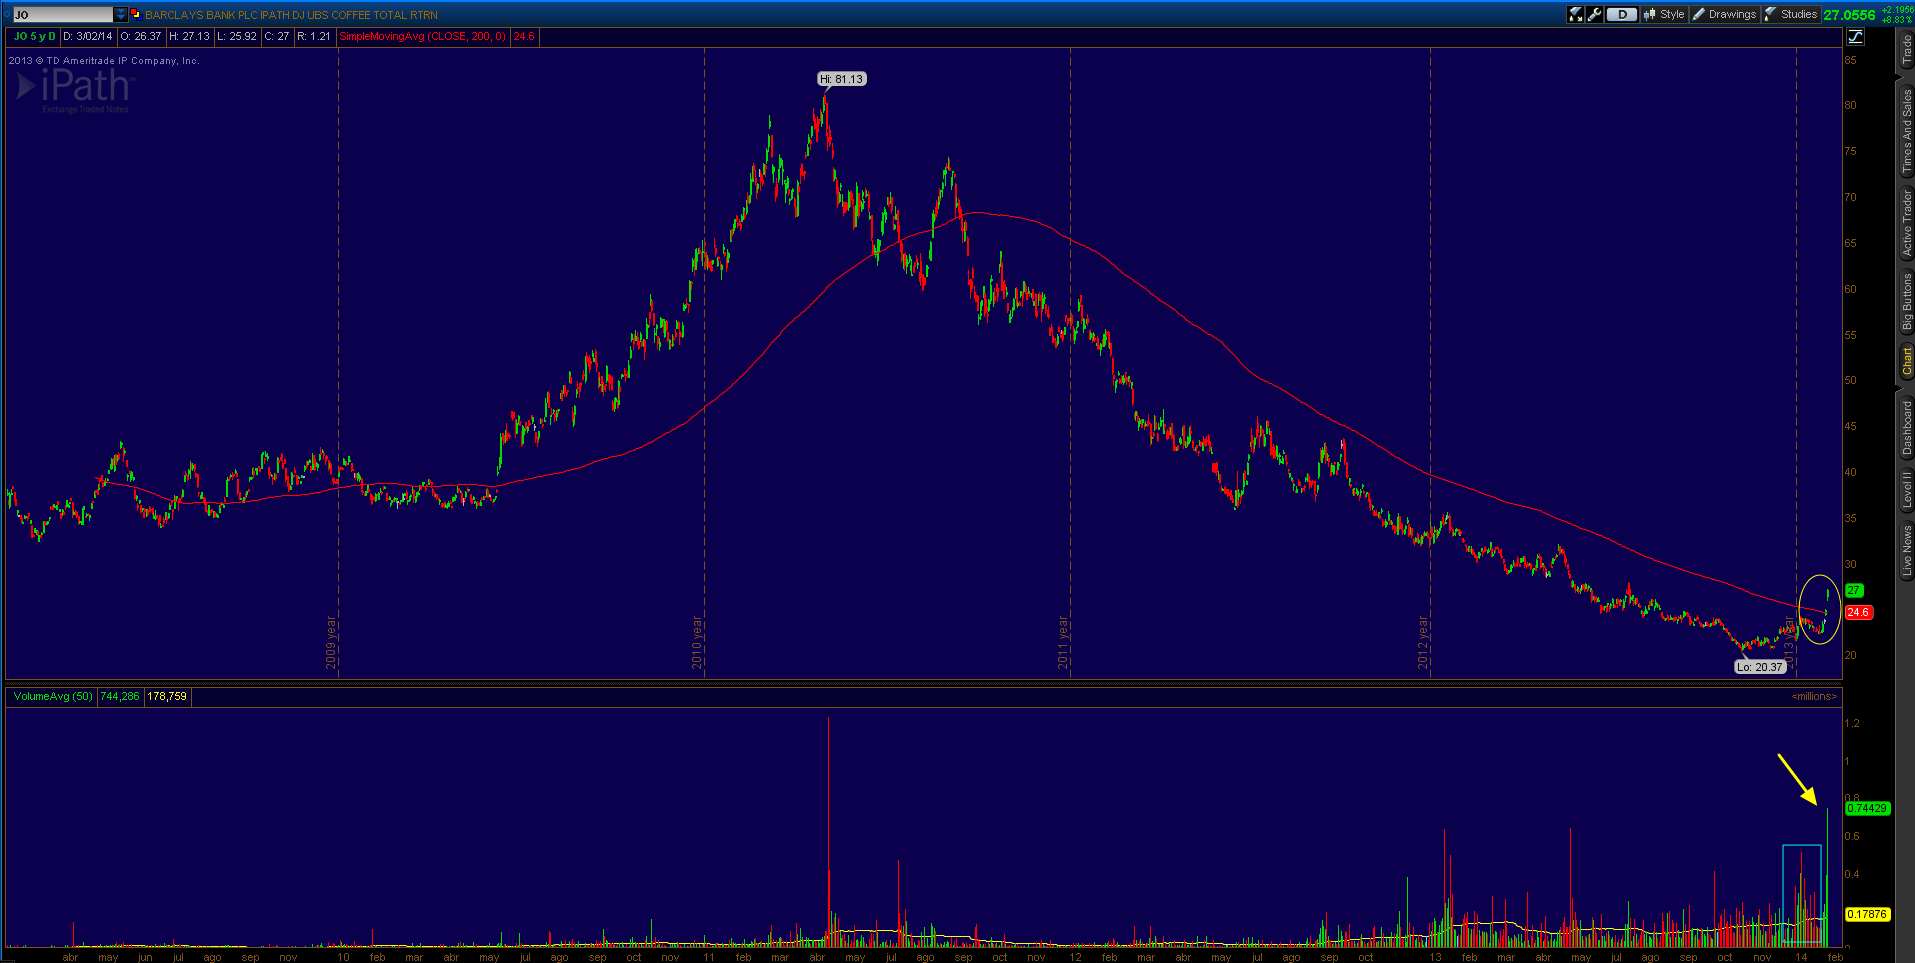This screenshot has height=963, width=1915.
Task: Click the 2009 year vertical marker label
Action: (x=331, y=642)
